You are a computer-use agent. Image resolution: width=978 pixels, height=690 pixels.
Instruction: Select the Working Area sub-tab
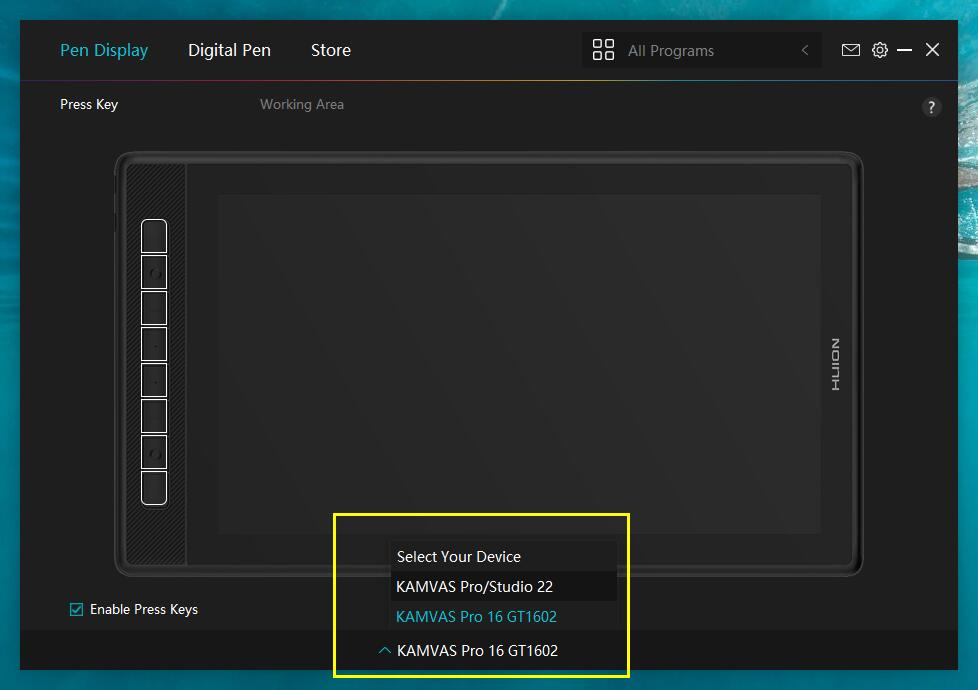pyautogui.click(x=302, y=104)
